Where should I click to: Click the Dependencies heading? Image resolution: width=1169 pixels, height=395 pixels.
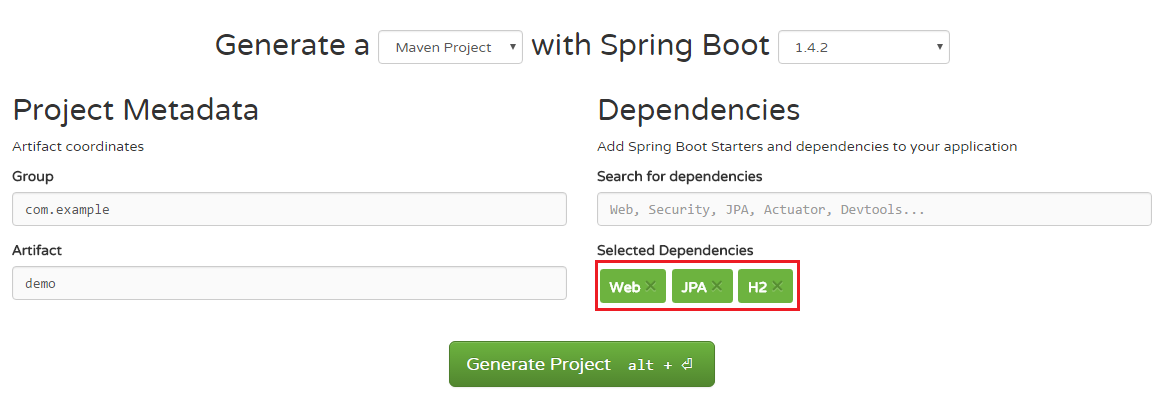699,110
